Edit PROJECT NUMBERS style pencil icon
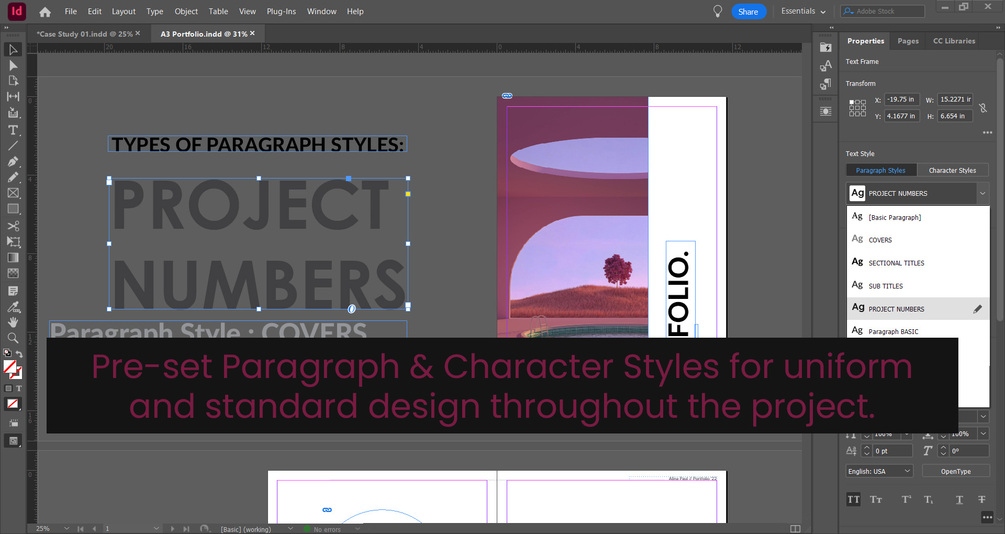 point(977,309)
